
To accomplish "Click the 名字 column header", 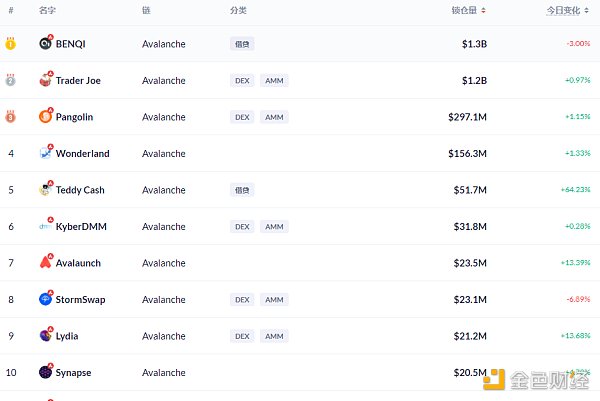I will [x=47, y=10].
